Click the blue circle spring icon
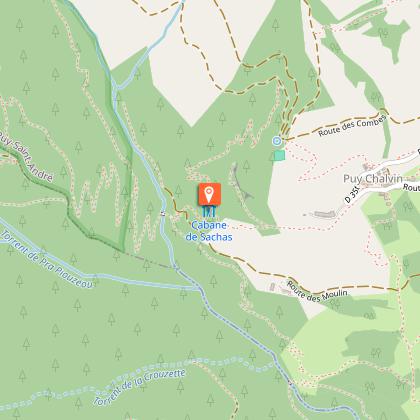420x420 pixels. pos(276,141)
